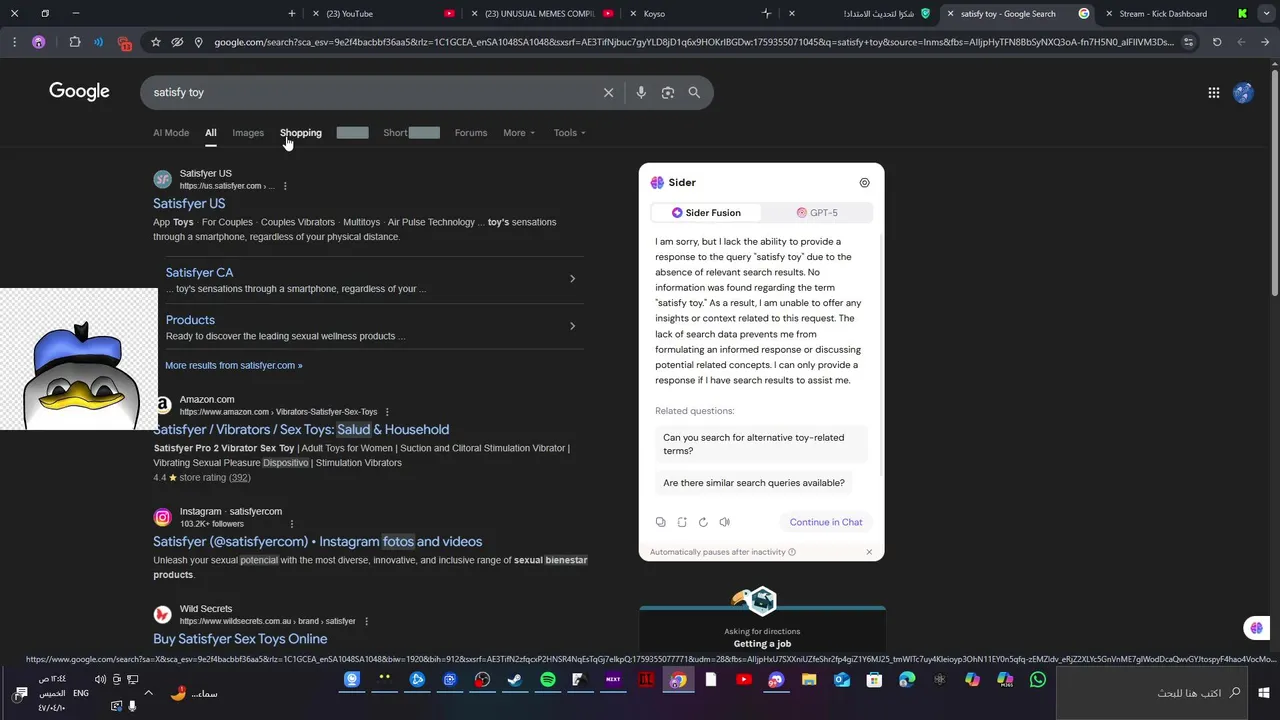Toggle the ENG input language indicator
Image resolution: width=1280 pixels, height=720 pixels.
point(81,693)
